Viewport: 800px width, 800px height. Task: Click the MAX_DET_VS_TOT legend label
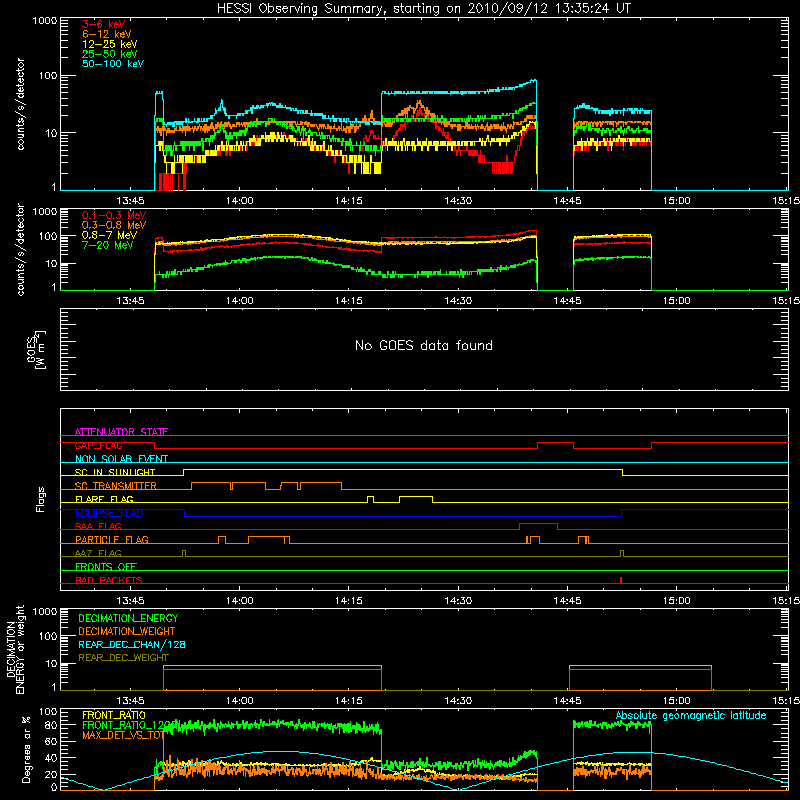click(123, 735)
